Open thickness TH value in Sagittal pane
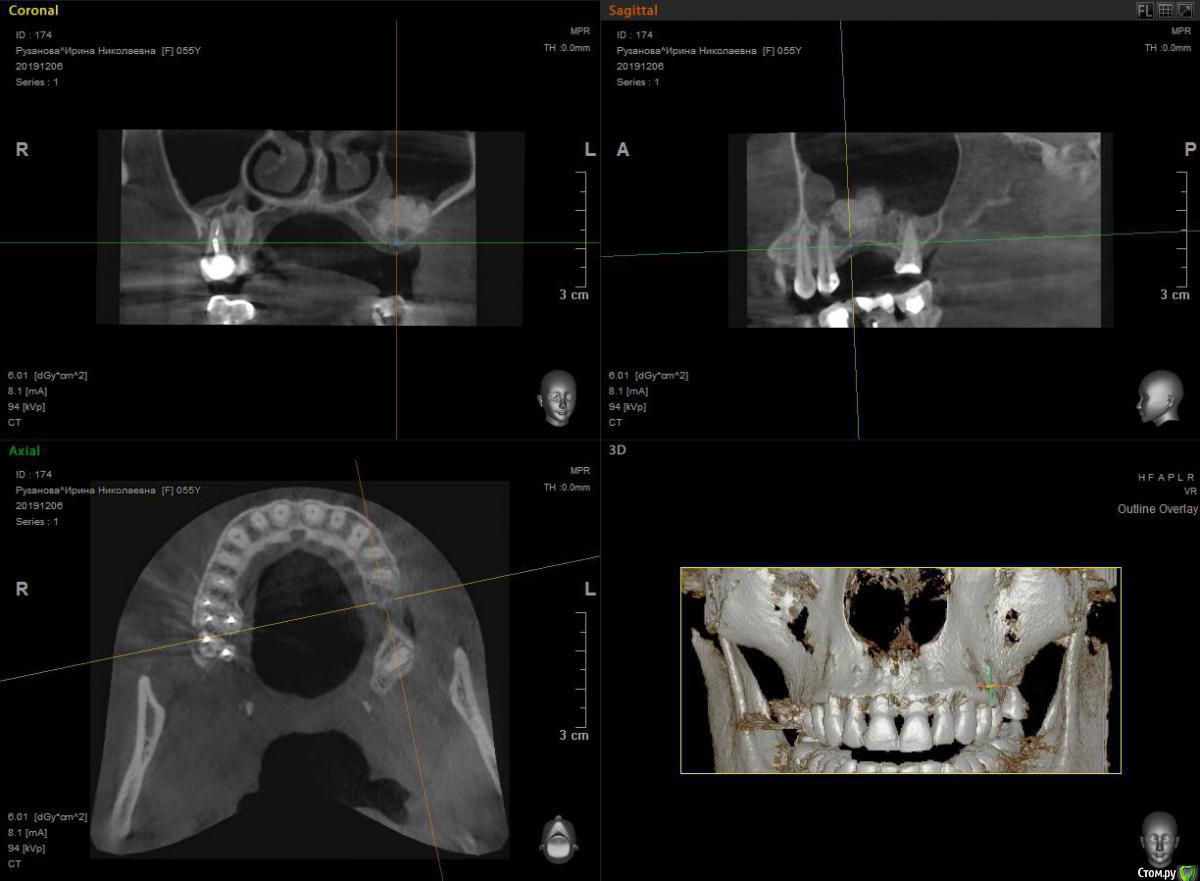 click(x=1167, y=47)
